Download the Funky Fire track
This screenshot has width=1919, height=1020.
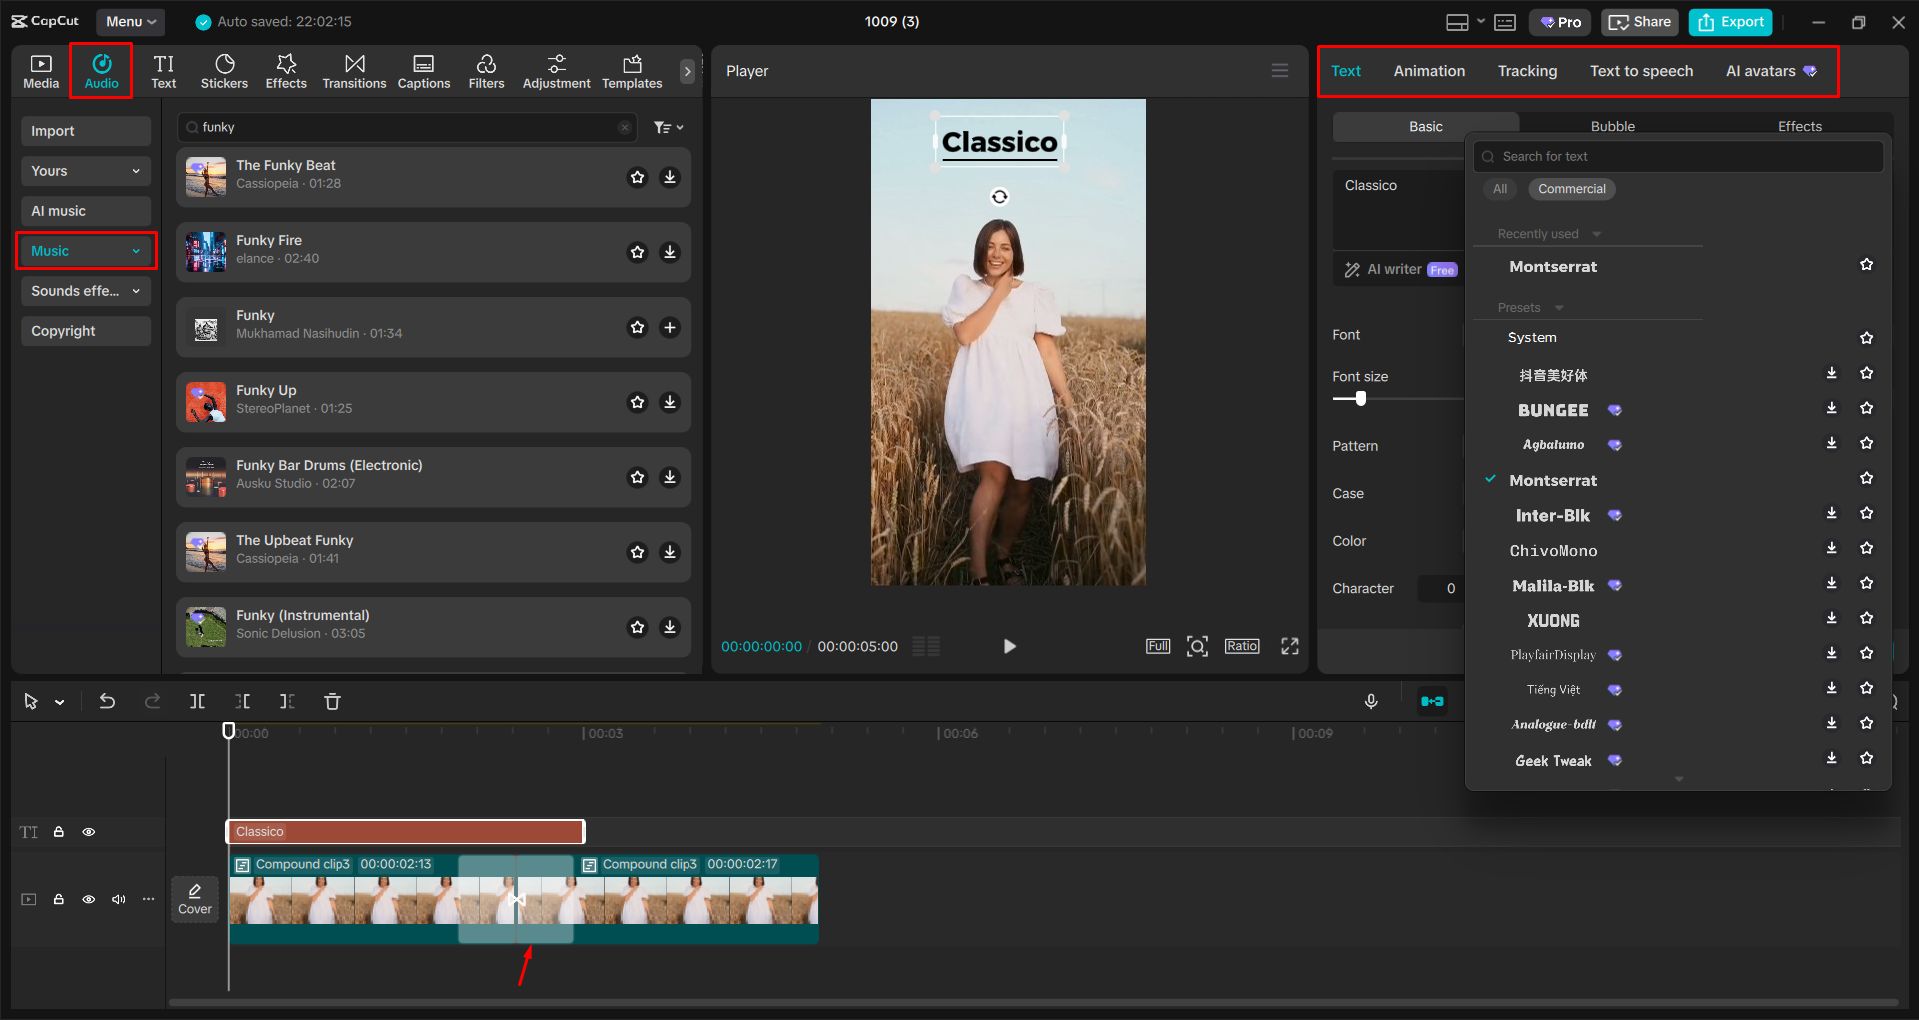click(670, 252)
